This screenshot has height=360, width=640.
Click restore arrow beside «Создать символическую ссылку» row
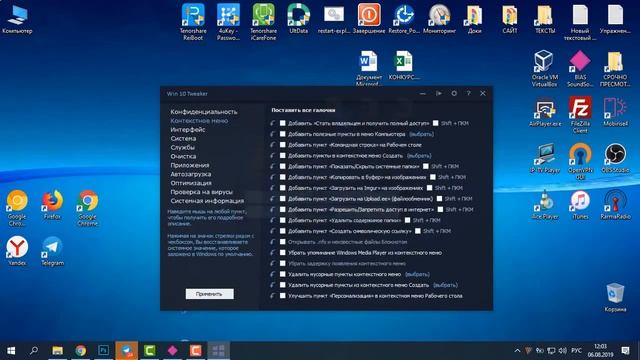click(273, 231)
